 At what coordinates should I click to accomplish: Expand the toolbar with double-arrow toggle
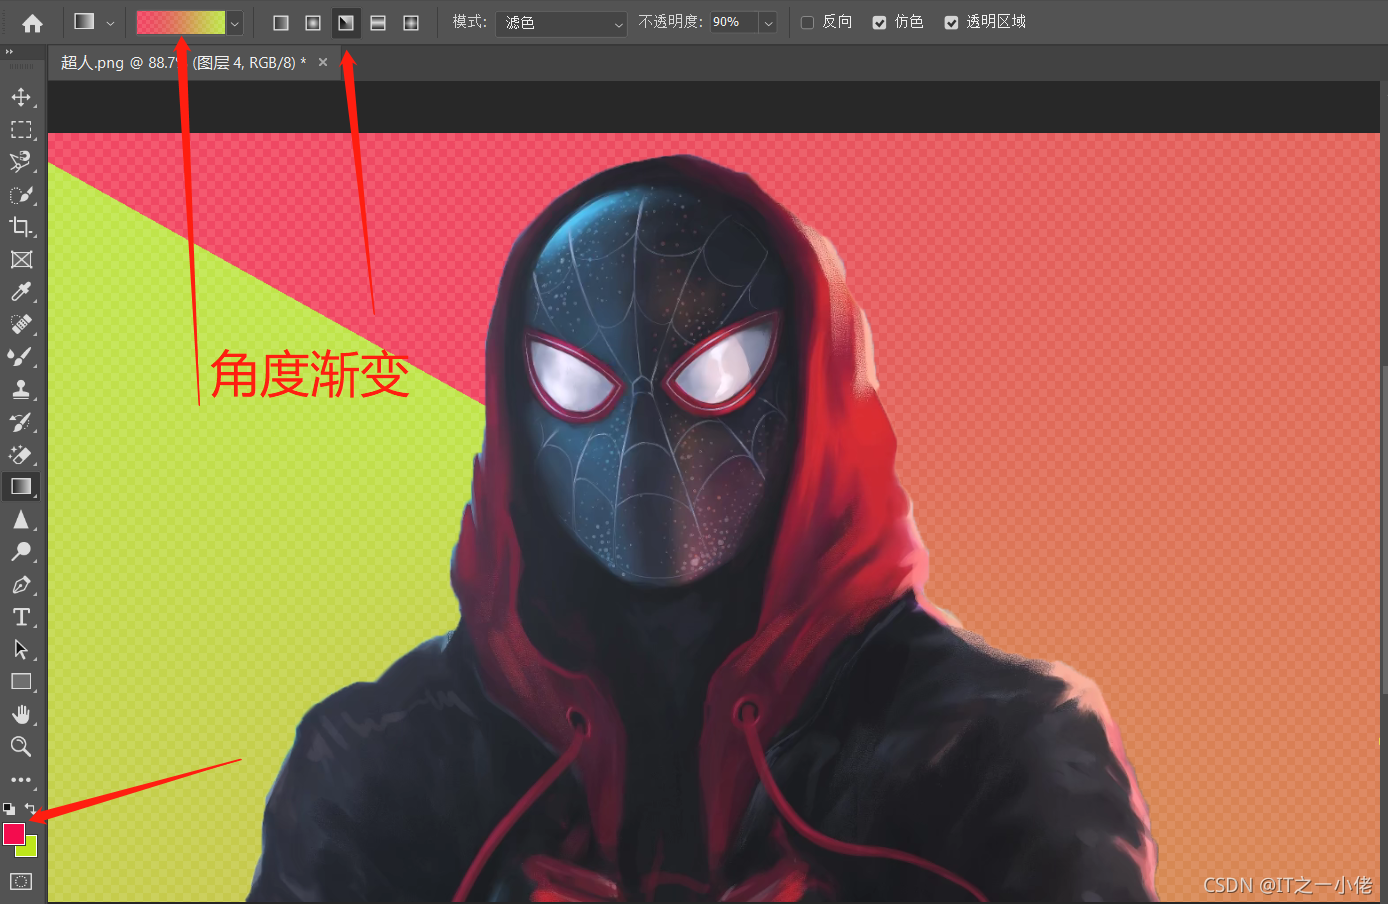pos(9,51)
